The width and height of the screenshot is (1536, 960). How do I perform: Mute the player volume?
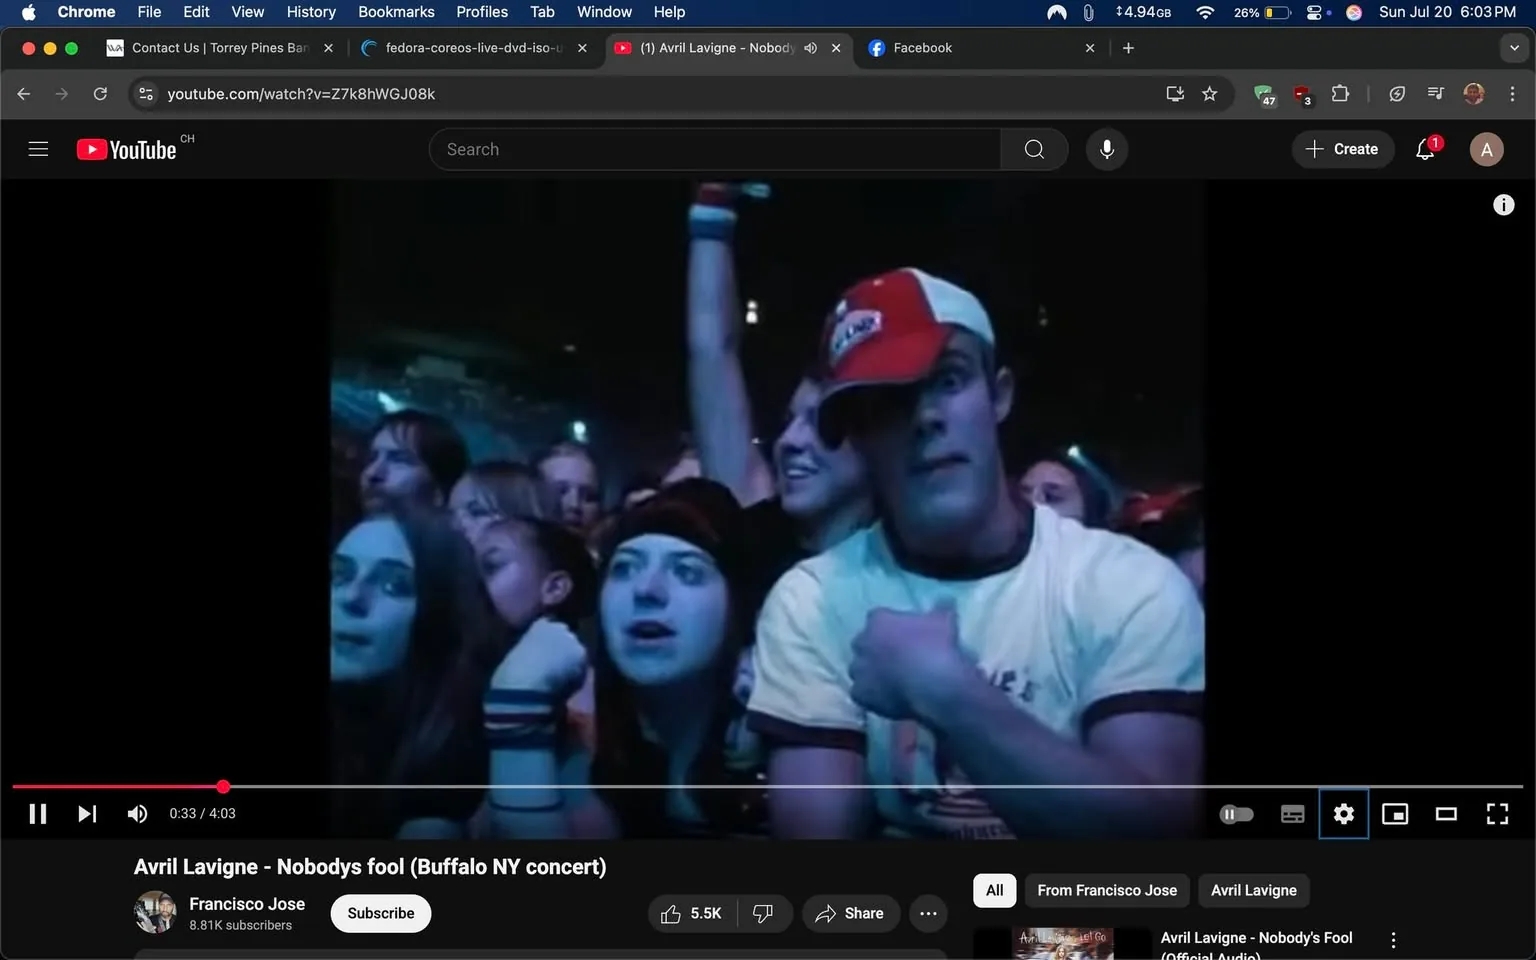137,813
